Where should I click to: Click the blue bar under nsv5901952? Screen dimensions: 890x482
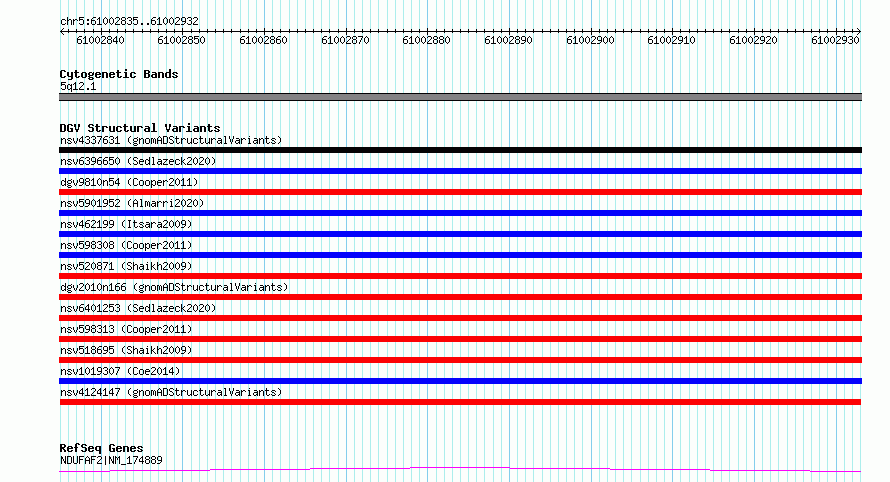click(x=460, y=213)
